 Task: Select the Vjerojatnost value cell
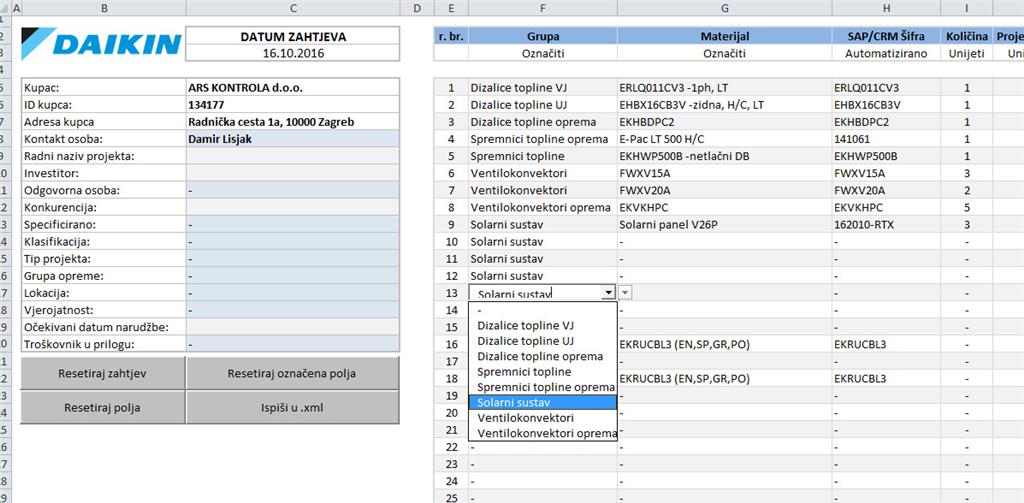[x=293, y=310]
